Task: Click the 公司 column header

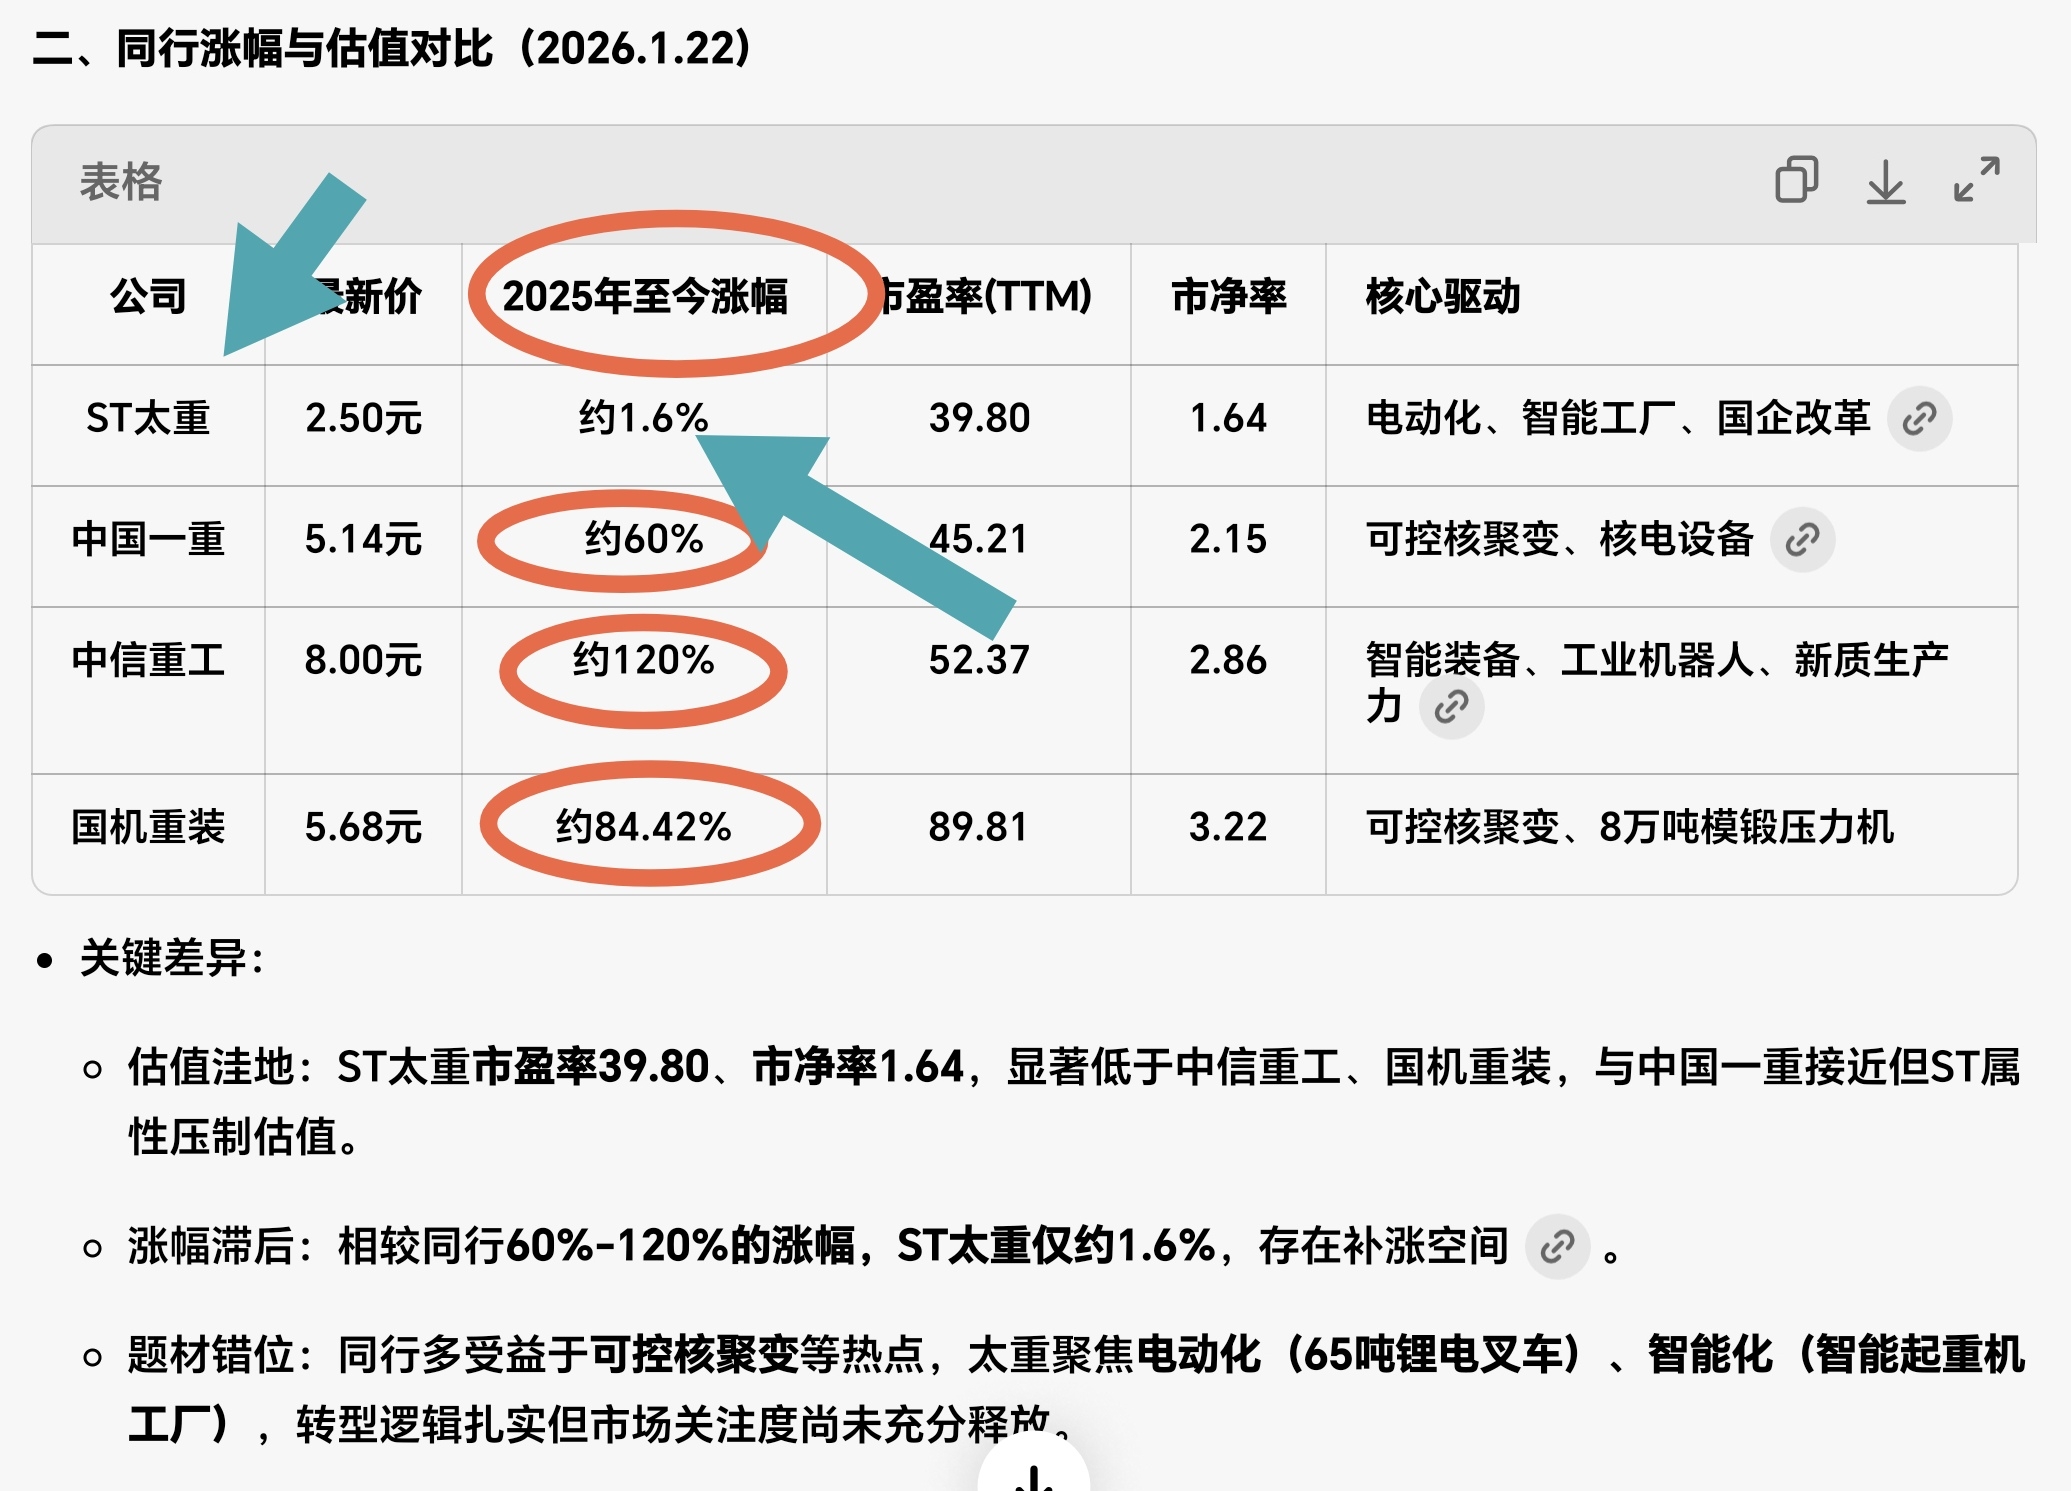Action: tap(148, 297)
